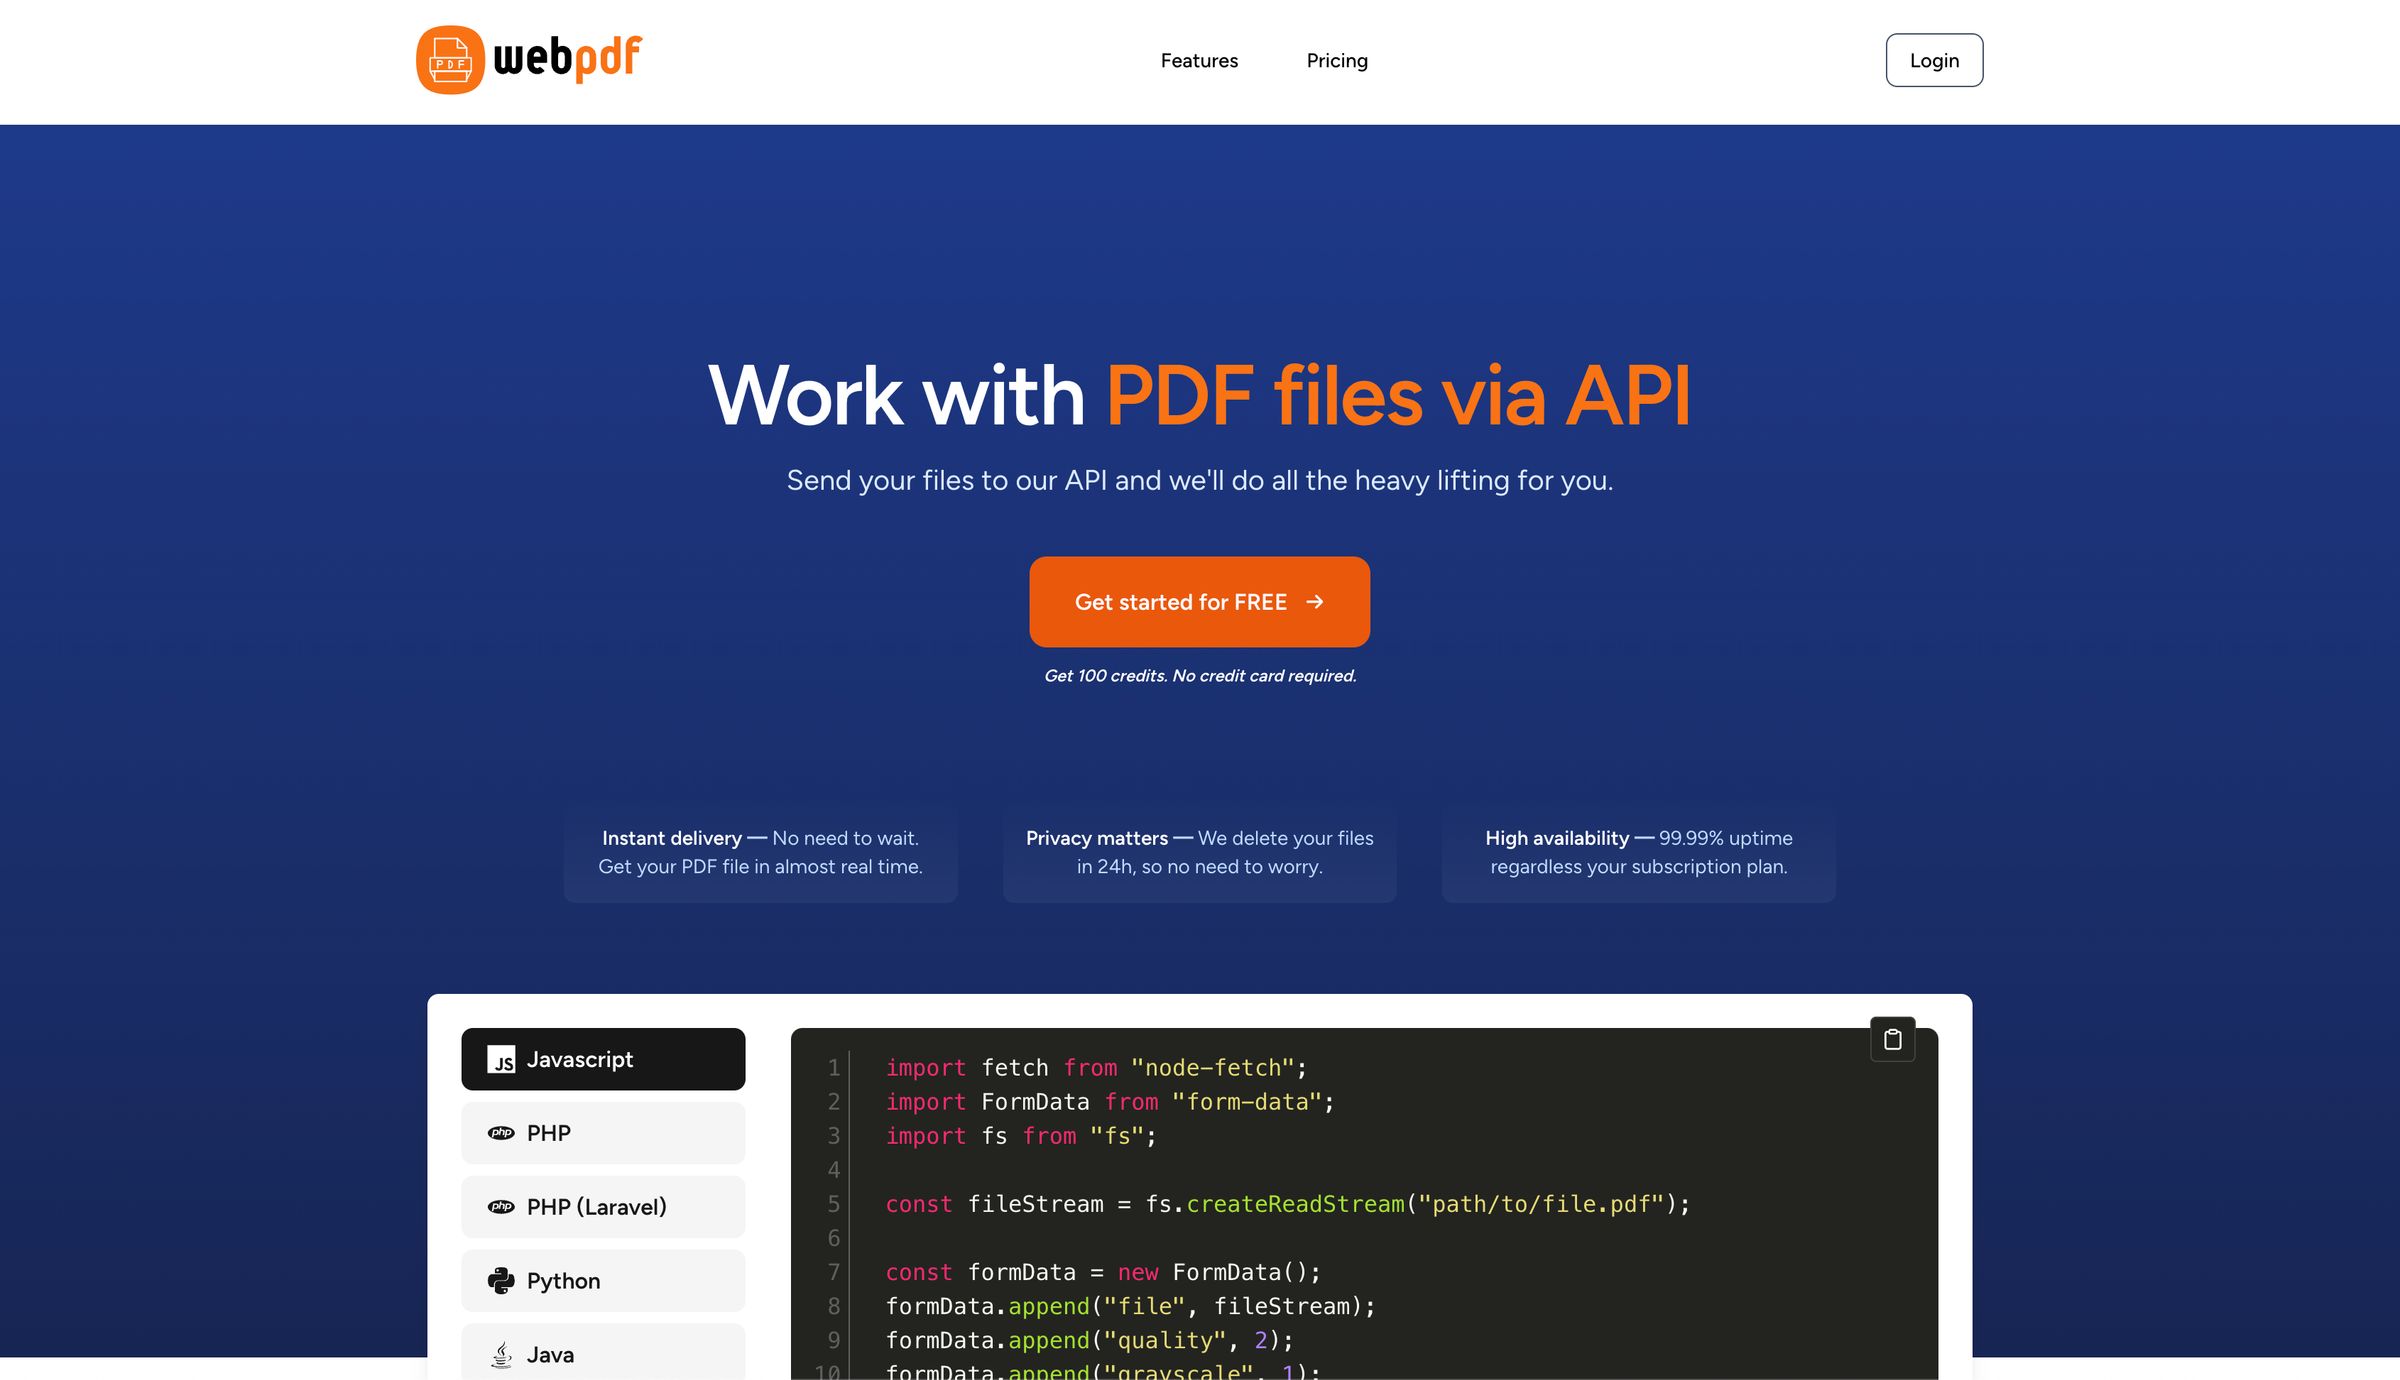Image resolution: width=2400 pixels, height=1380 pixels.
Task: Click the PHP elephant icon
Action: click(500, 1133)
